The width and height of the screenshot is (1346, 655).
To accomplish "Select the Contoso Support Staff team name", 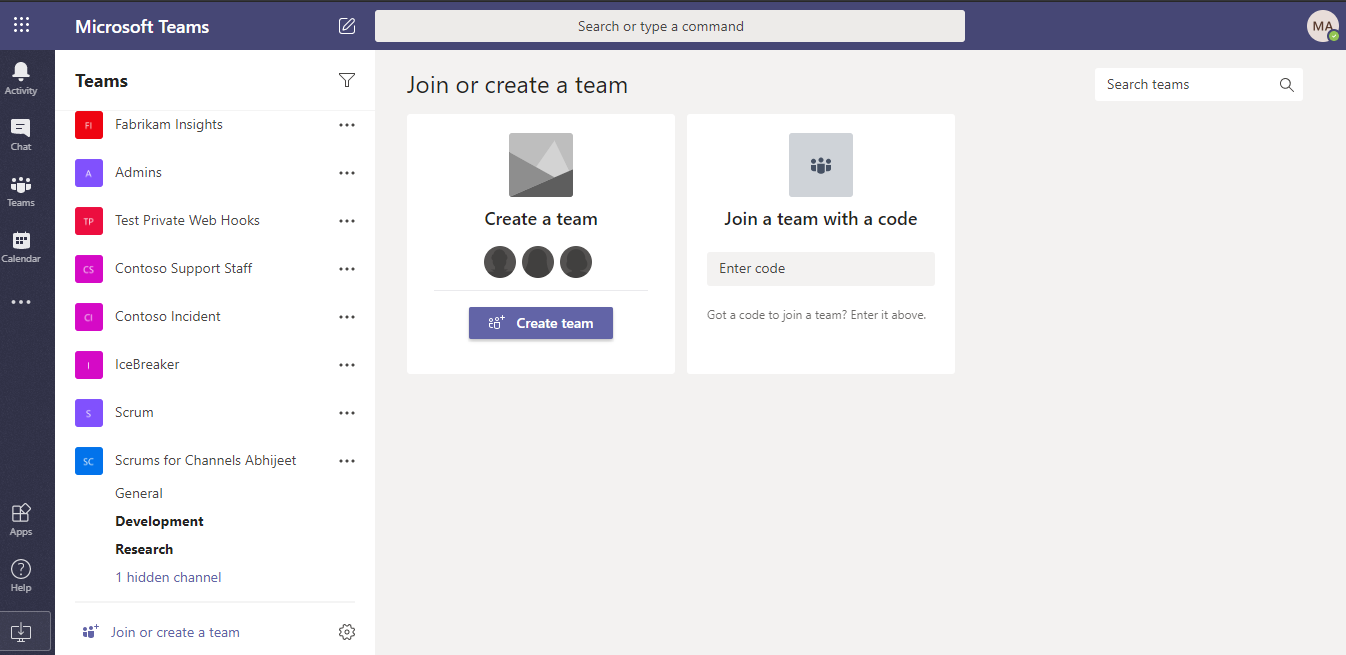I will (x=184, y=269).
